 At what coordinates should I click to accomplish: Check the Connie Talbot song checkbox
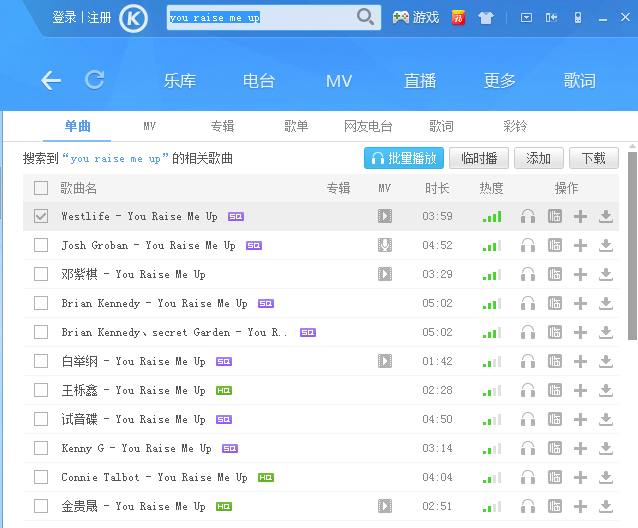coord(41,477)
